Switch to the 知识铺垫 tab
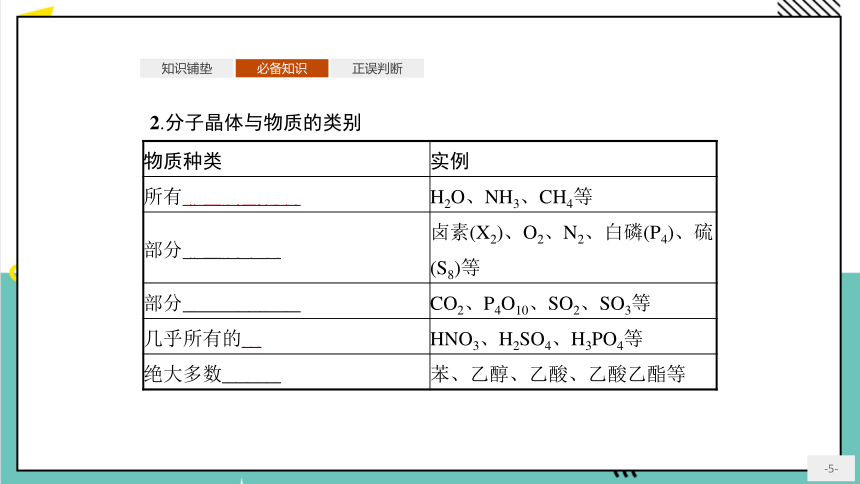860x484 pixels. [186, 69]
